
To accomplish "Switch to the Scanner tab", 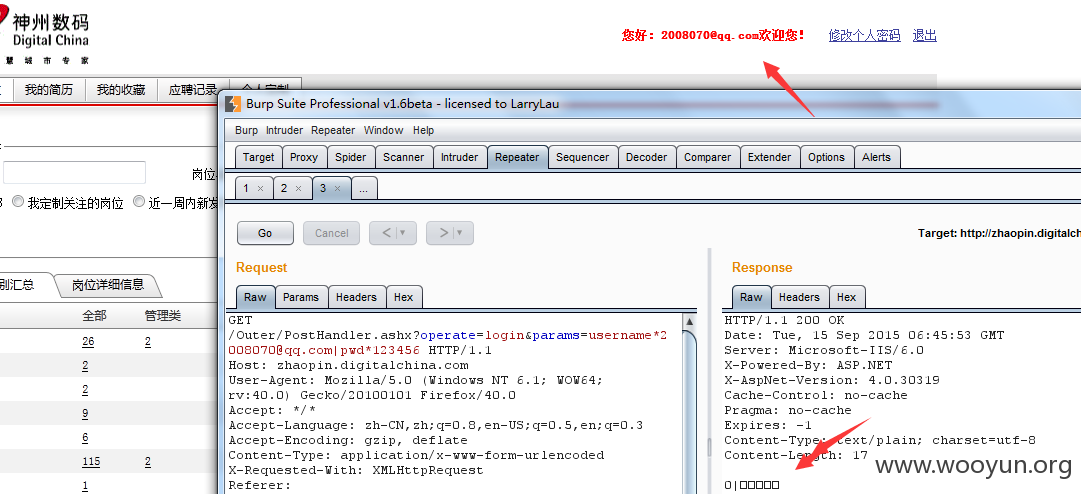I will [x=403, y=157].
